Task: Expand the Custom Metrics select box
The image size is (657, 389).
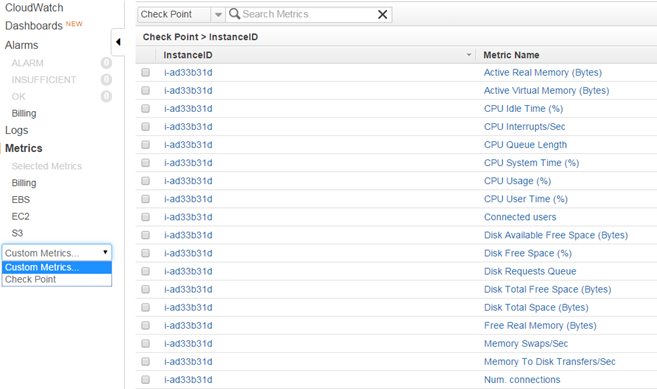Action: point(57,253)
